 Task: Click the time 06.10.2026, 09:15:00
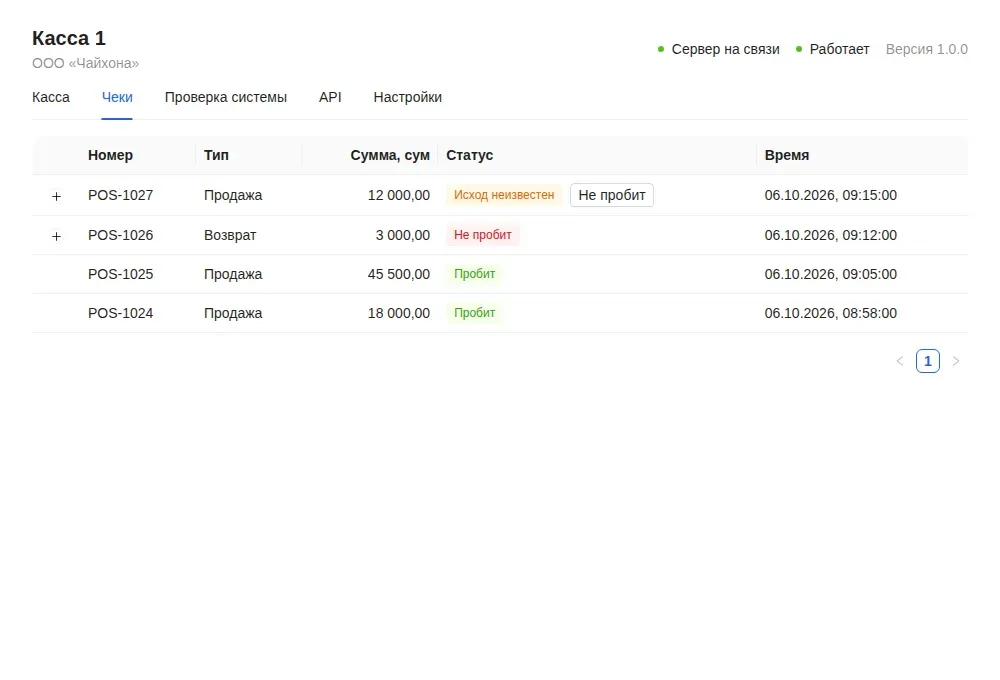pos(830,195)
